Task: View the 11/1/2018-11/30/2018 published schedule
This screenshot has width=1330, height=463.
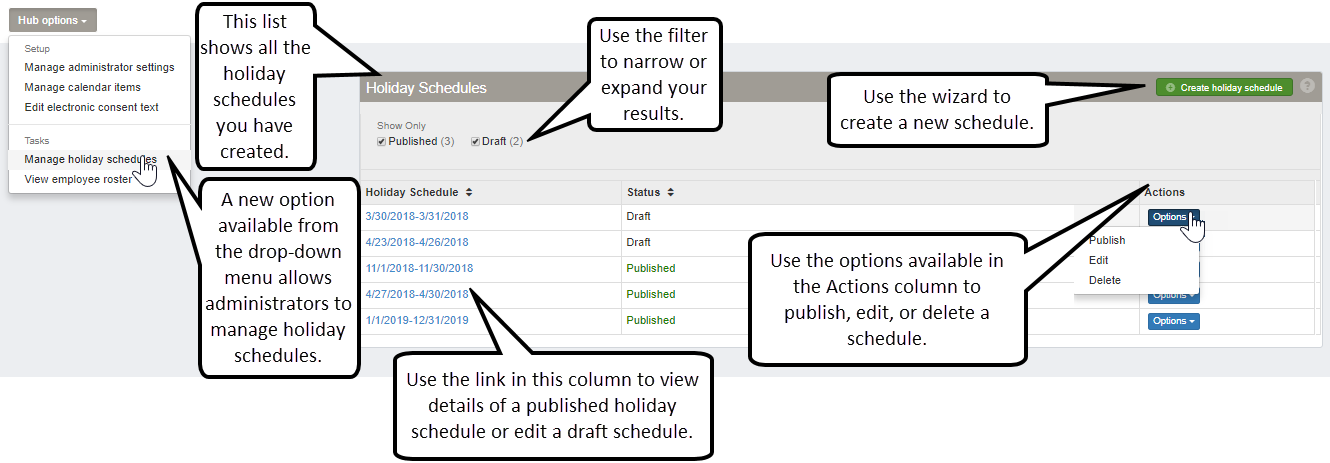Action: pos(419,268)
